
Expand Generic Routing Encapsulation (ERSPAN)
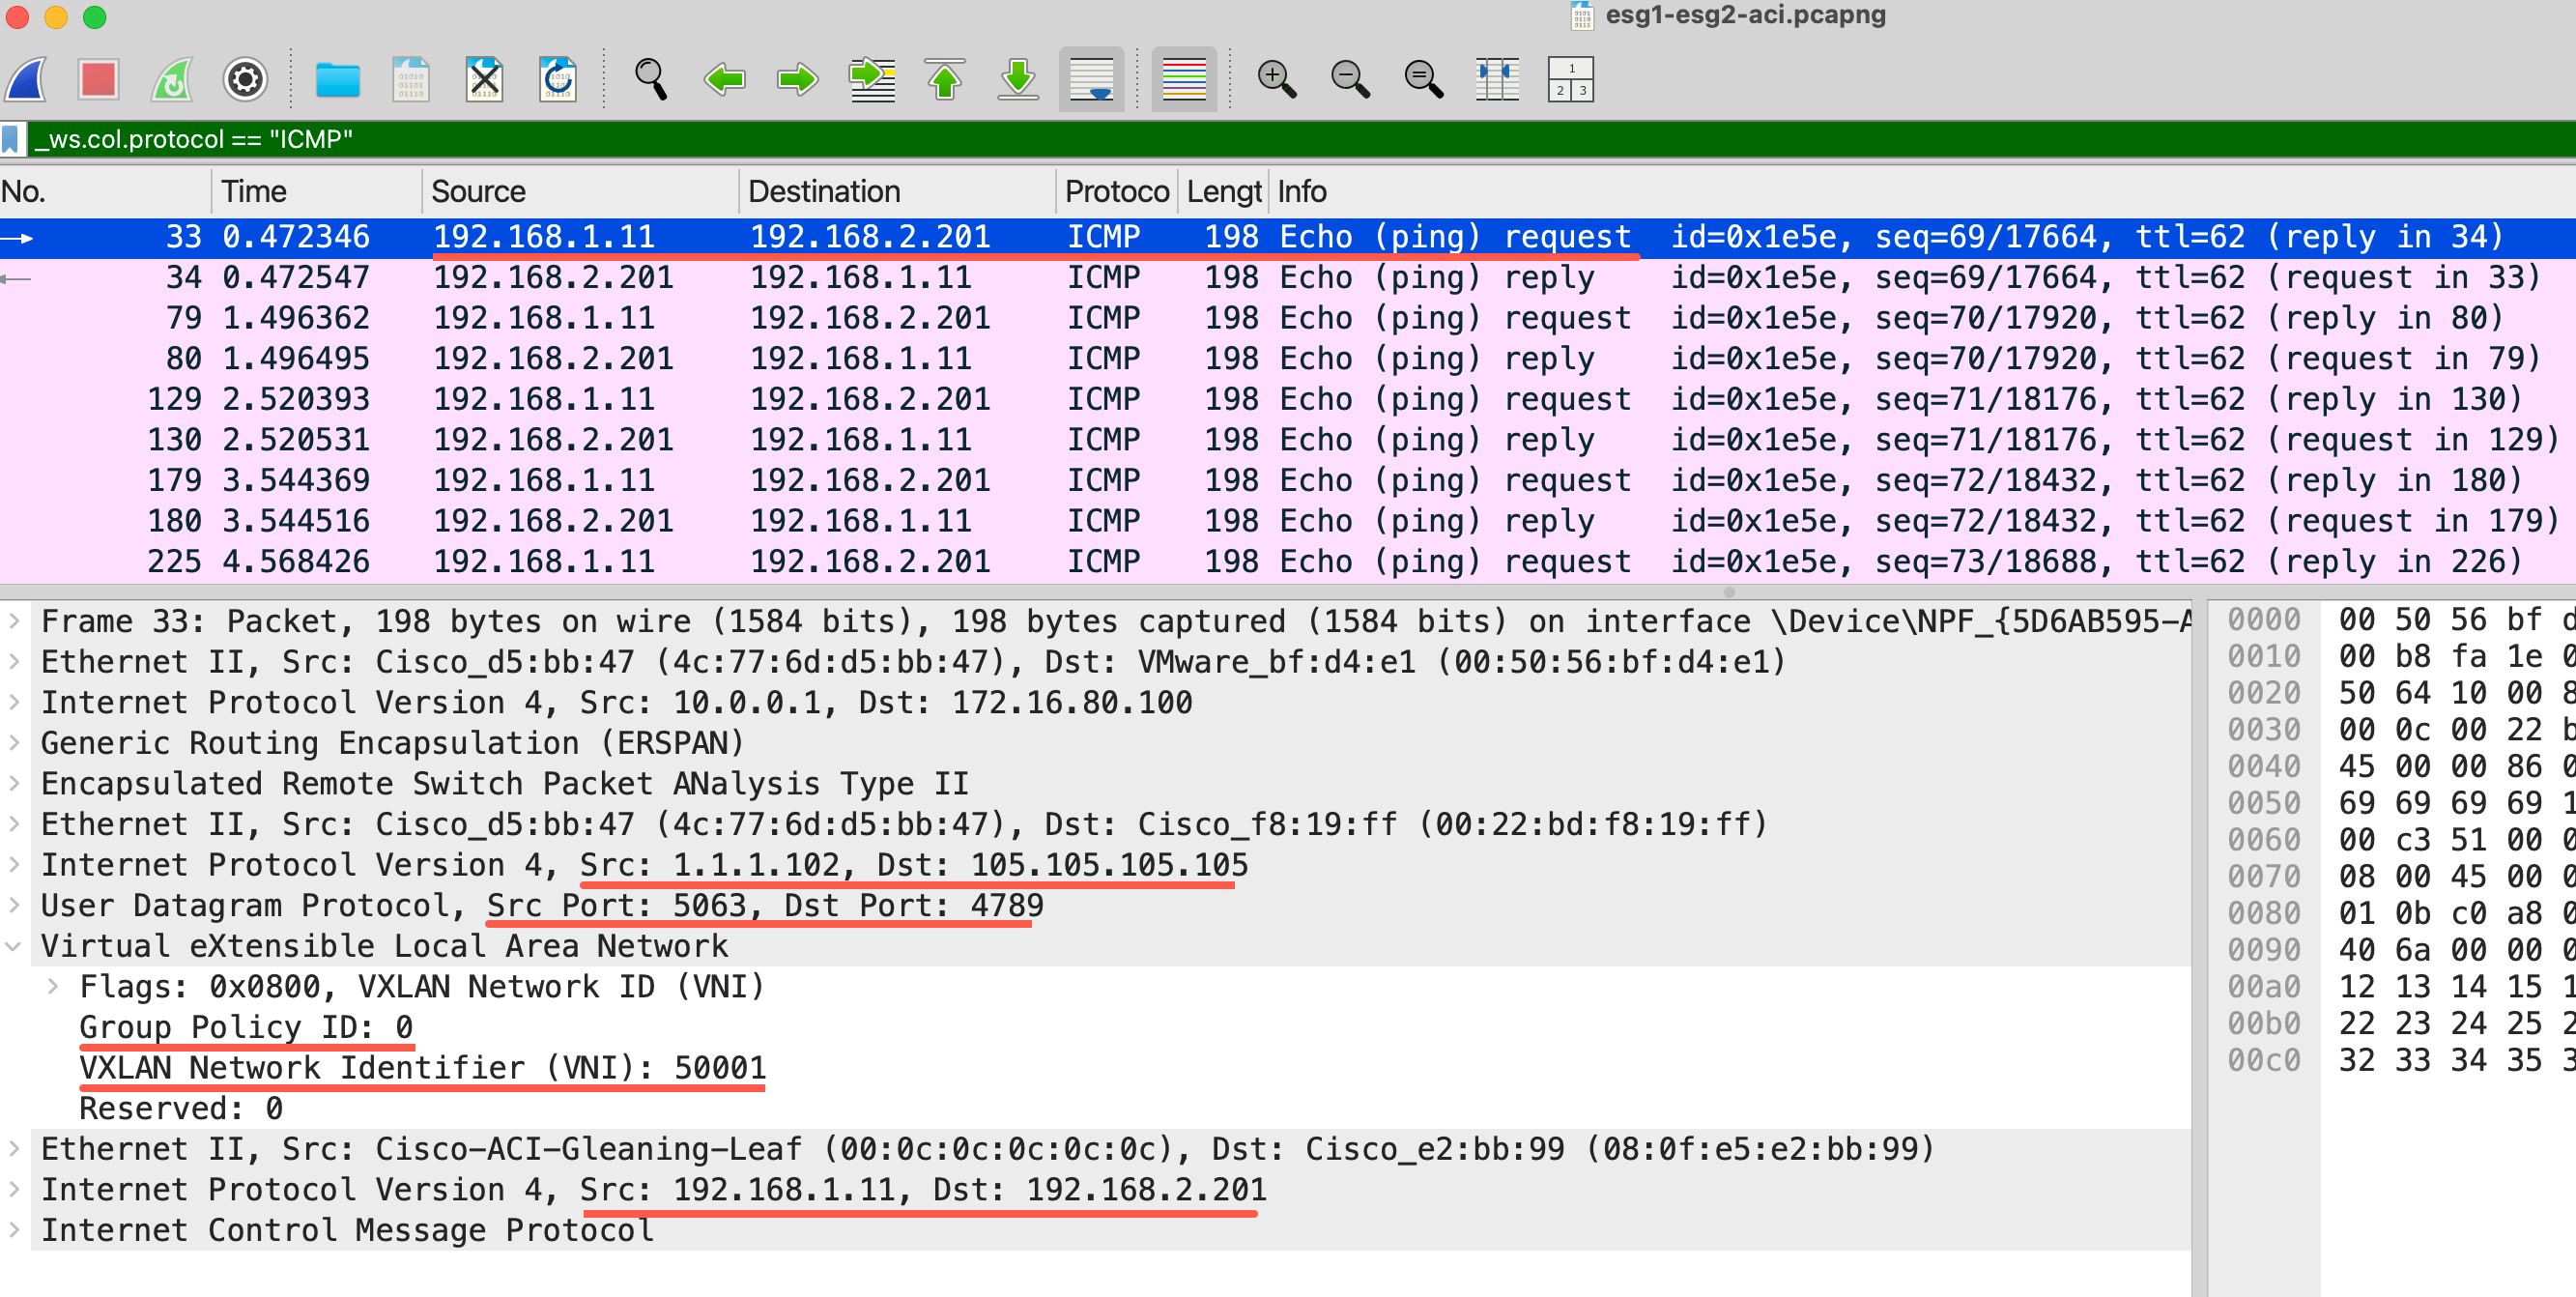(14, 742)
